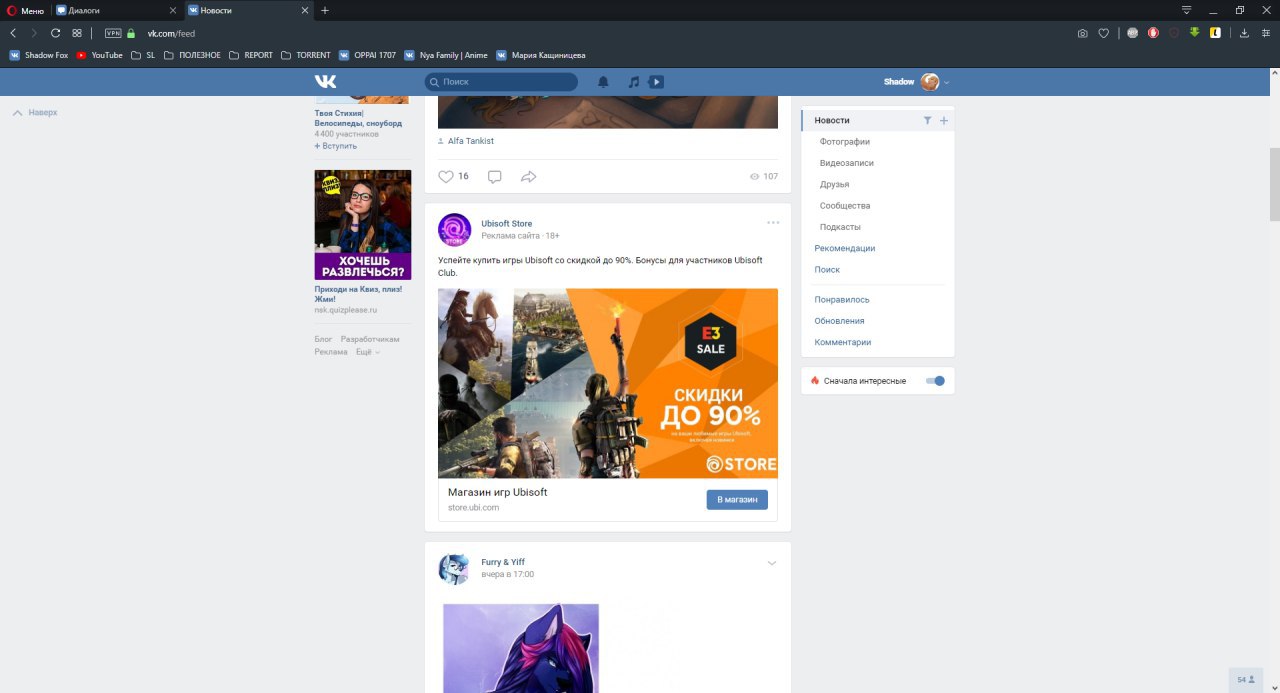Open the quiz ad image Хочешь развлечься
The height and width of the screenshot is (693, 1280).
(363, 225)
